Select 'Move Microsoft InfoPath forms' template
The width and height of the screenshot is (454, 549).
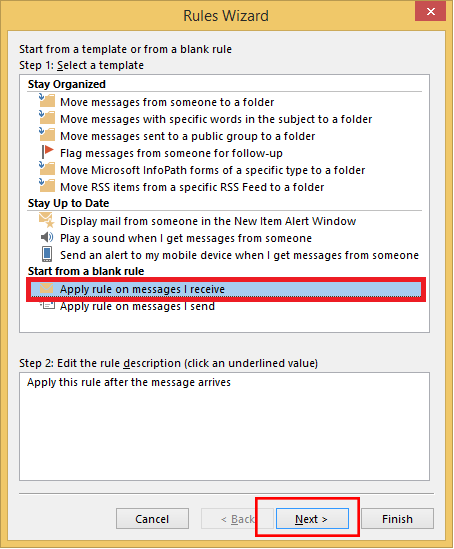tap(212, 170)
